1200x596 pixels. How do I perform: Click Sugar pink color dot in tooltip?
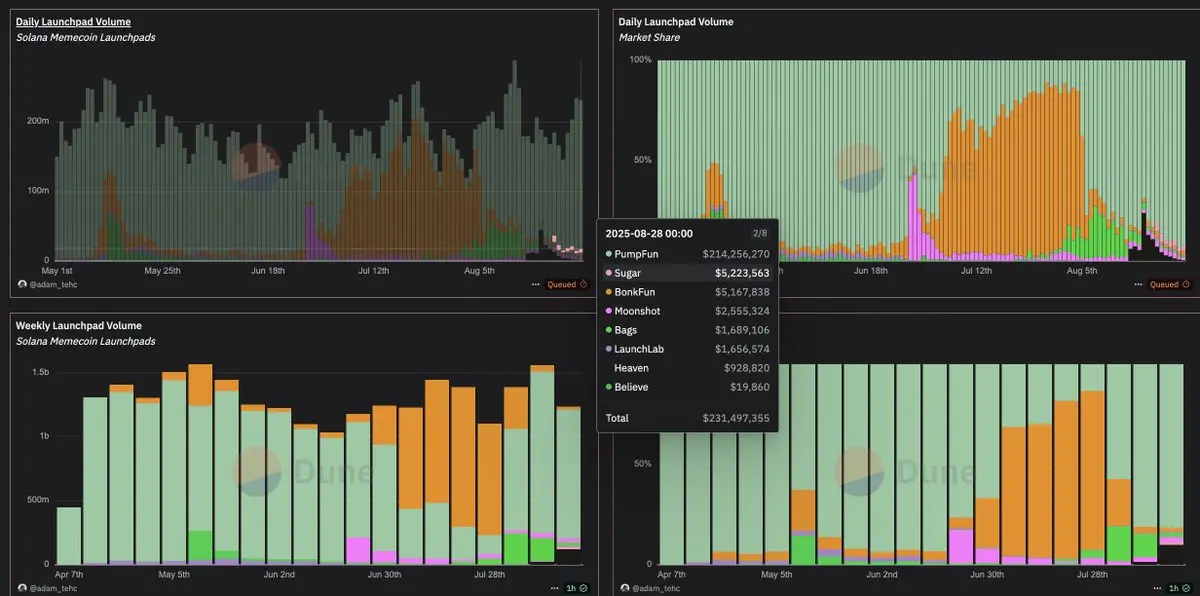point(609,272)
